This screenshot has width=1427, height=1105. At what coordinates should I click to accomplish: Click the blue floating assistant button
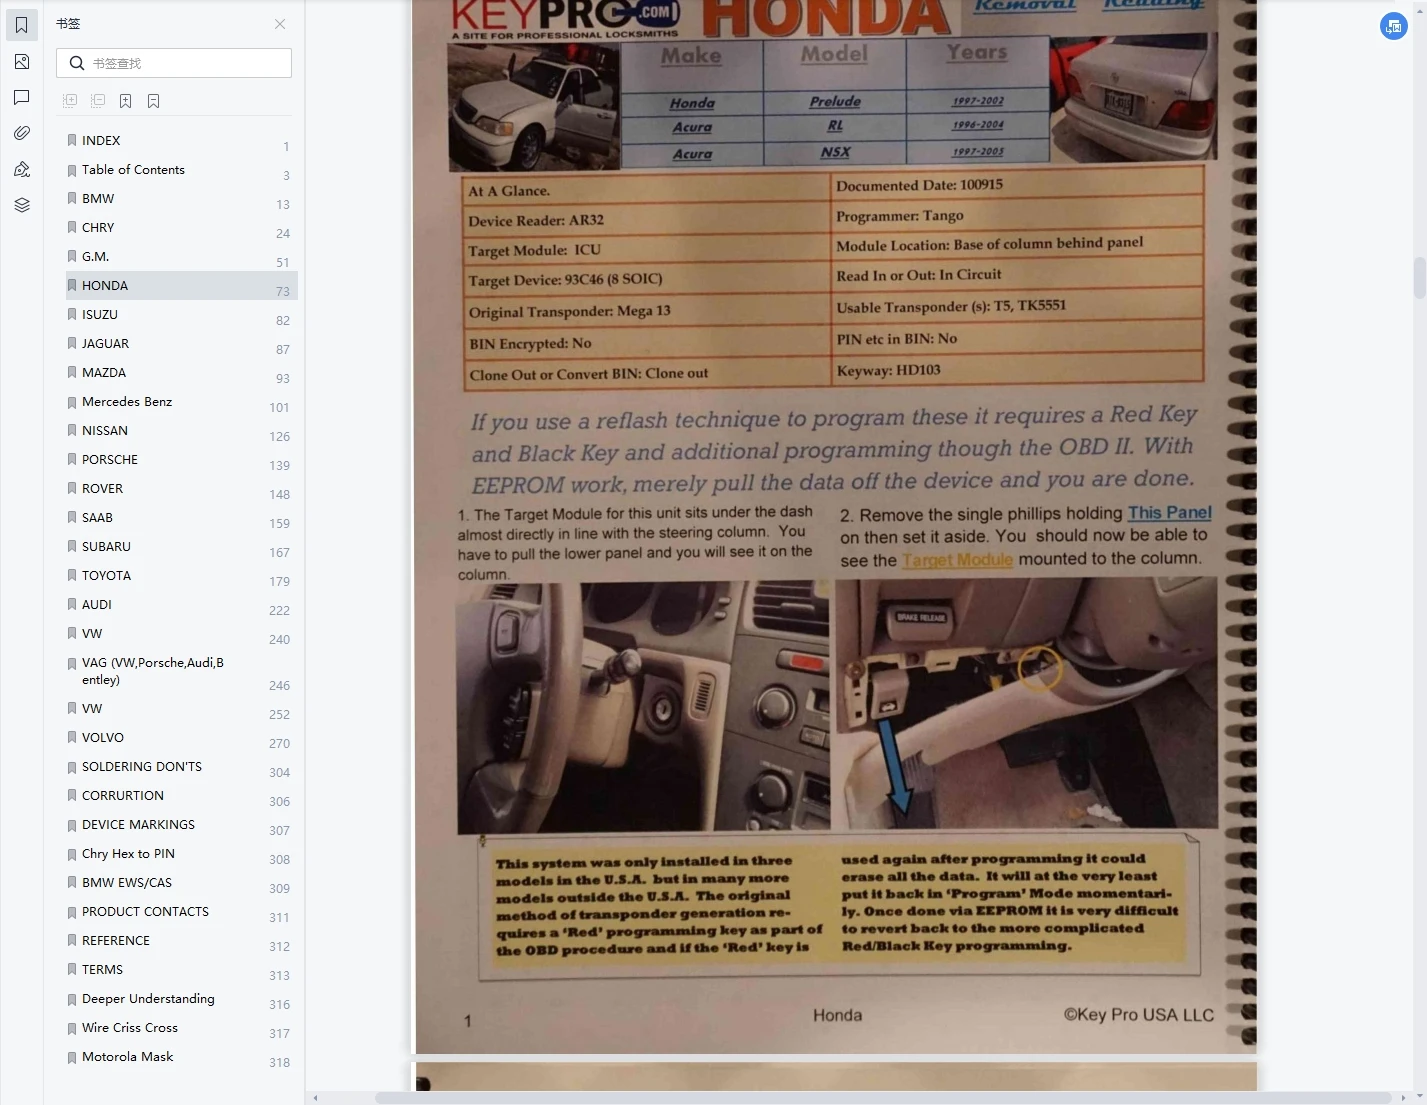(x=1393, y=27)
